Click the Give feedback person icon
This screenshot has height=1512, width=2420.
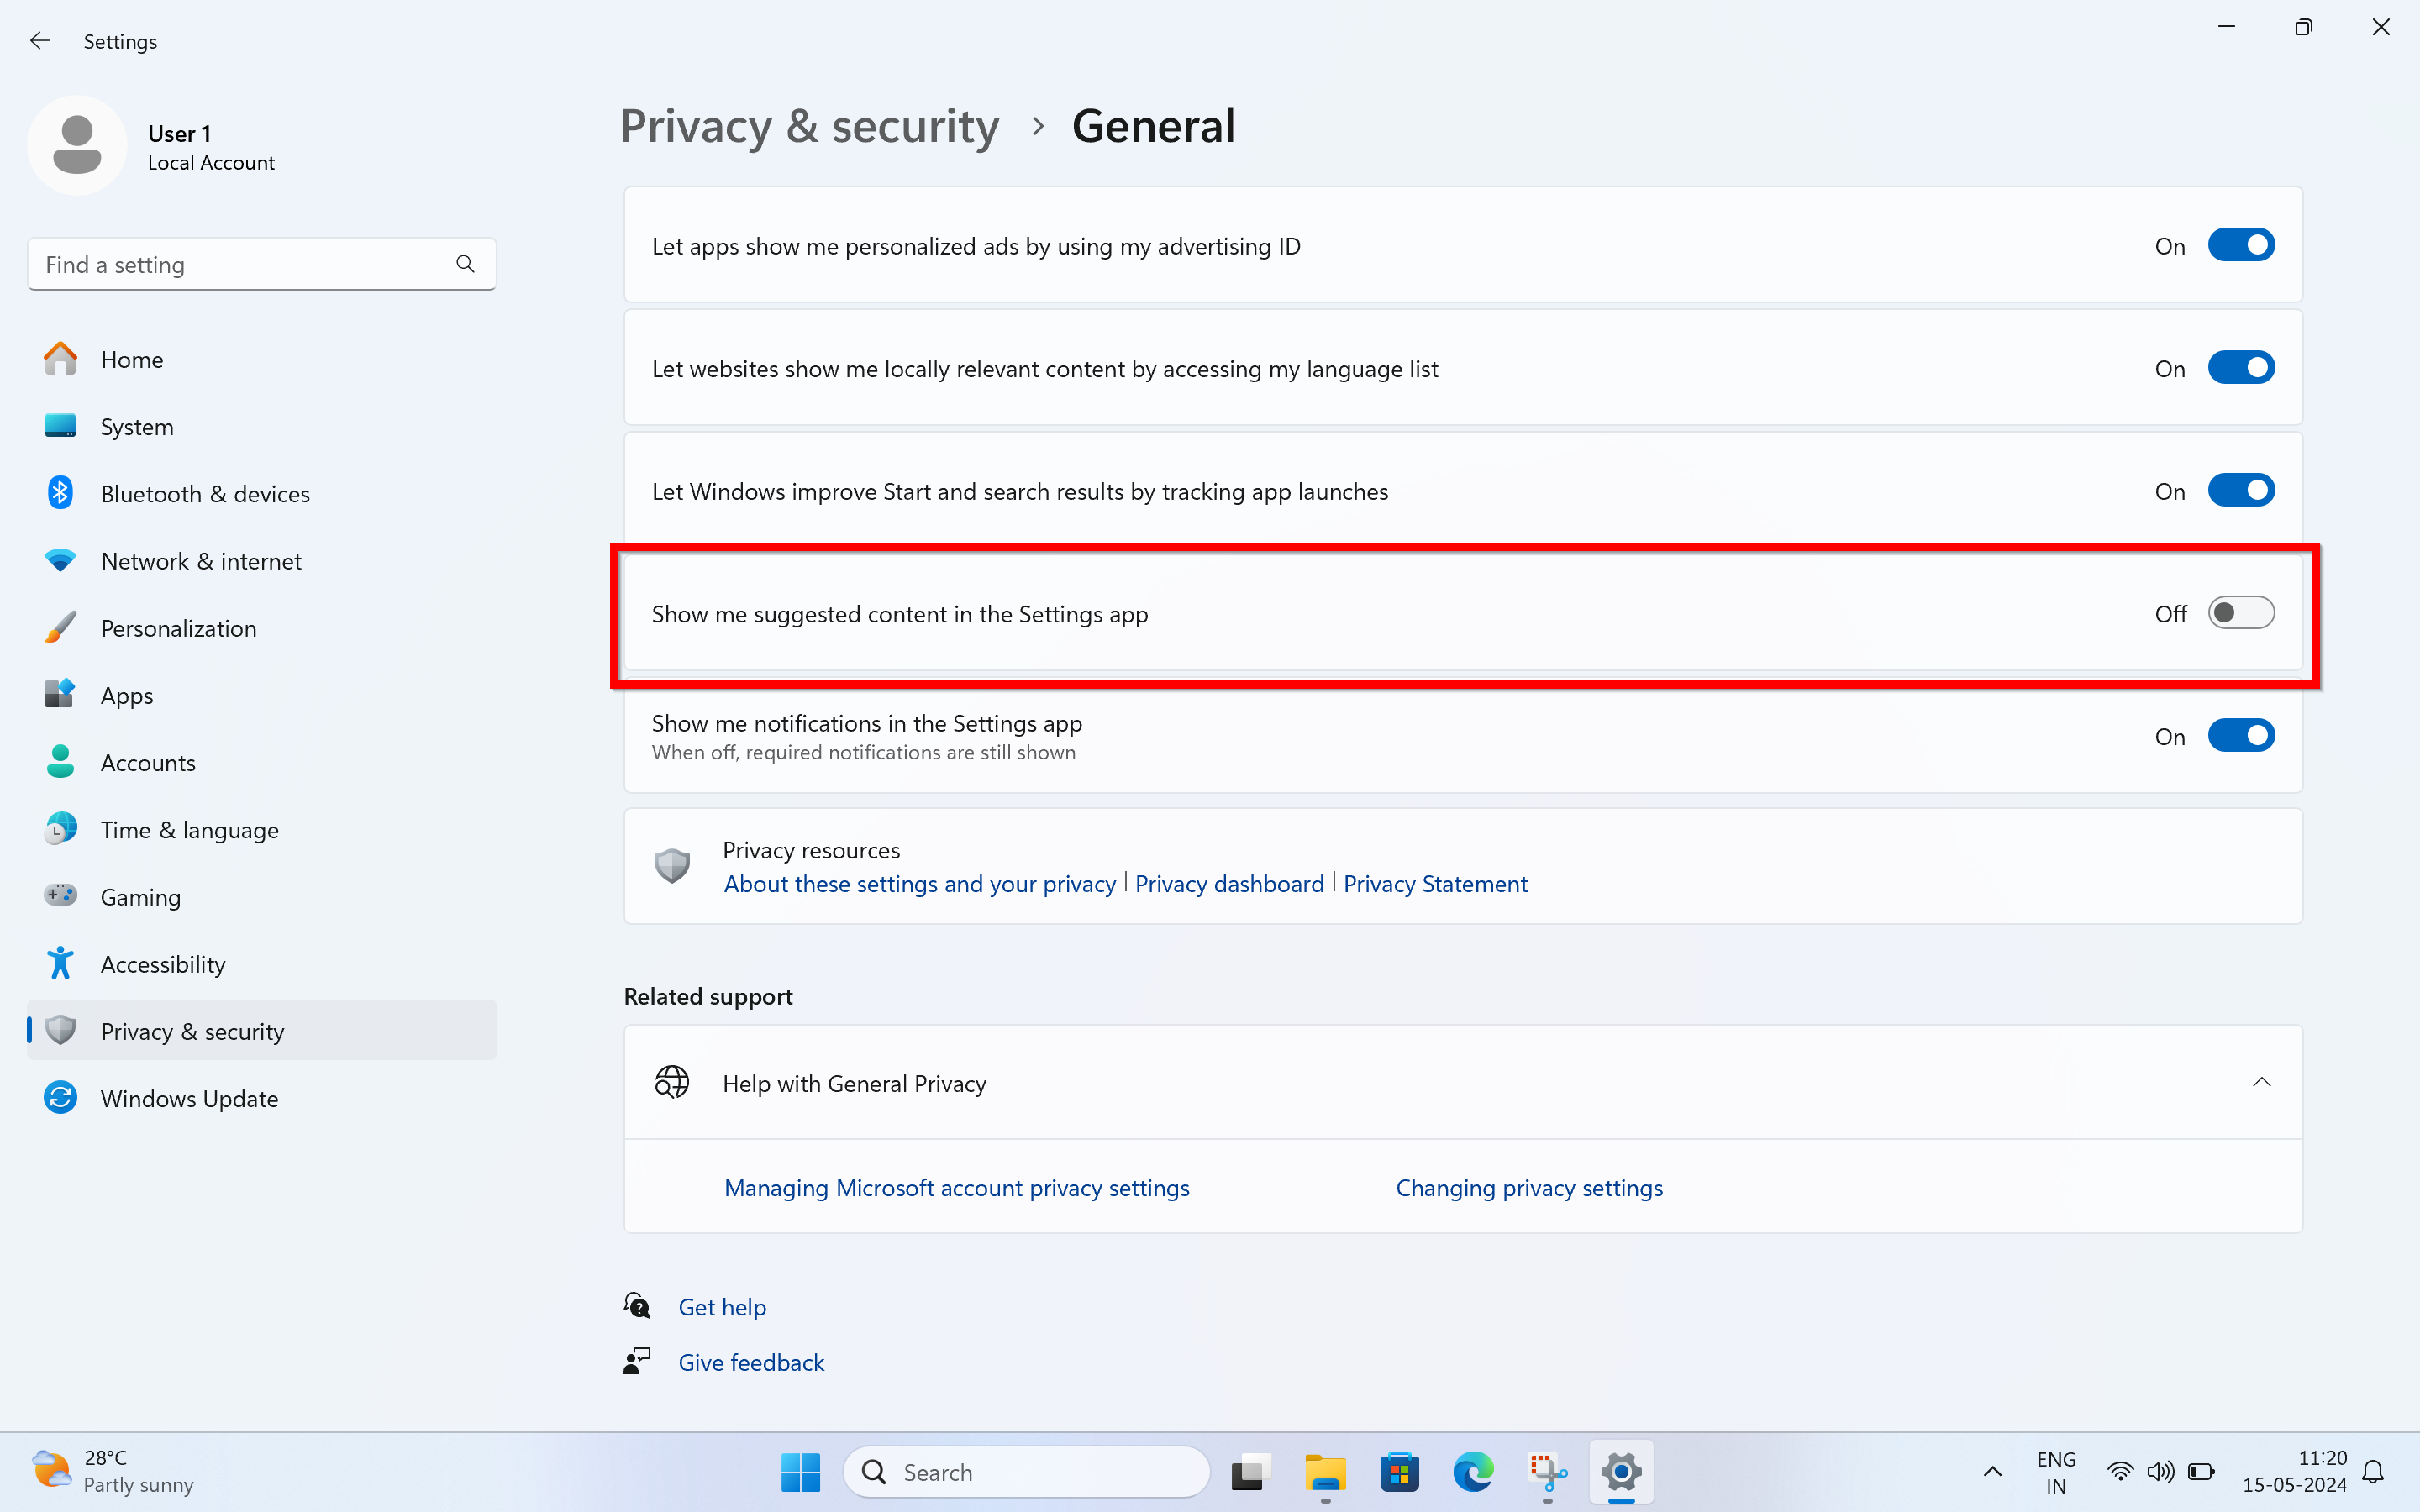(637, 1361)
